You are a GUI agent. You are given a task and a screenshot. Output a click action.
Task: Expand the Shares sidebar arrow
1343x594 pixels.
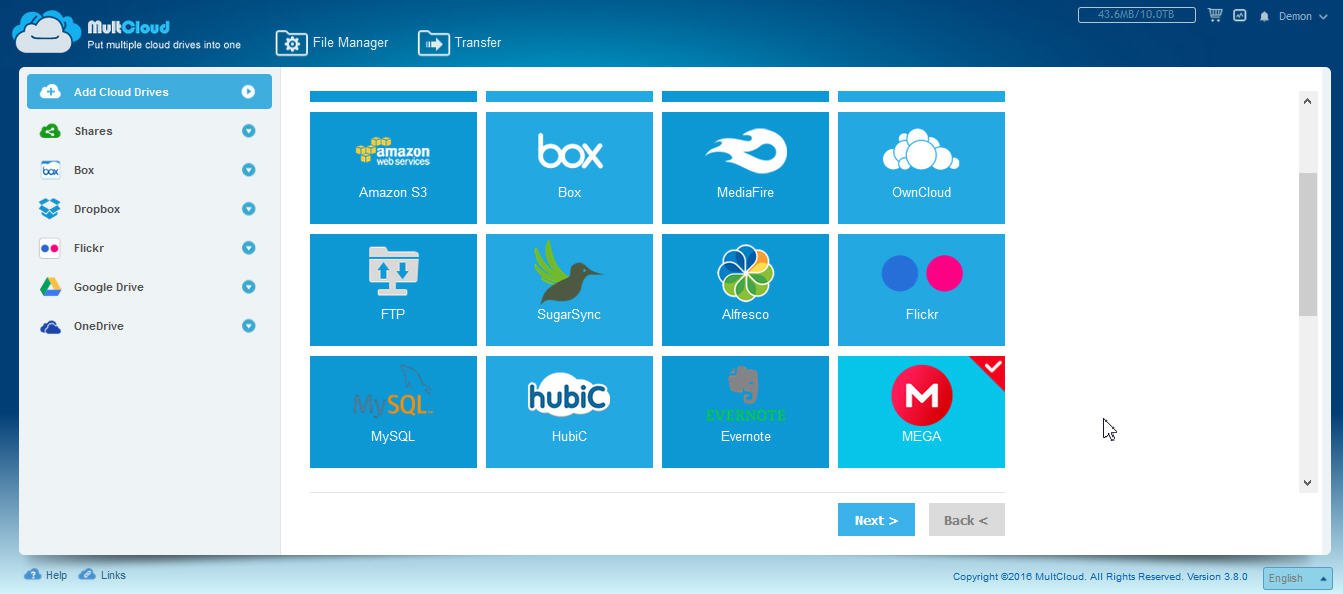(248, 131)
